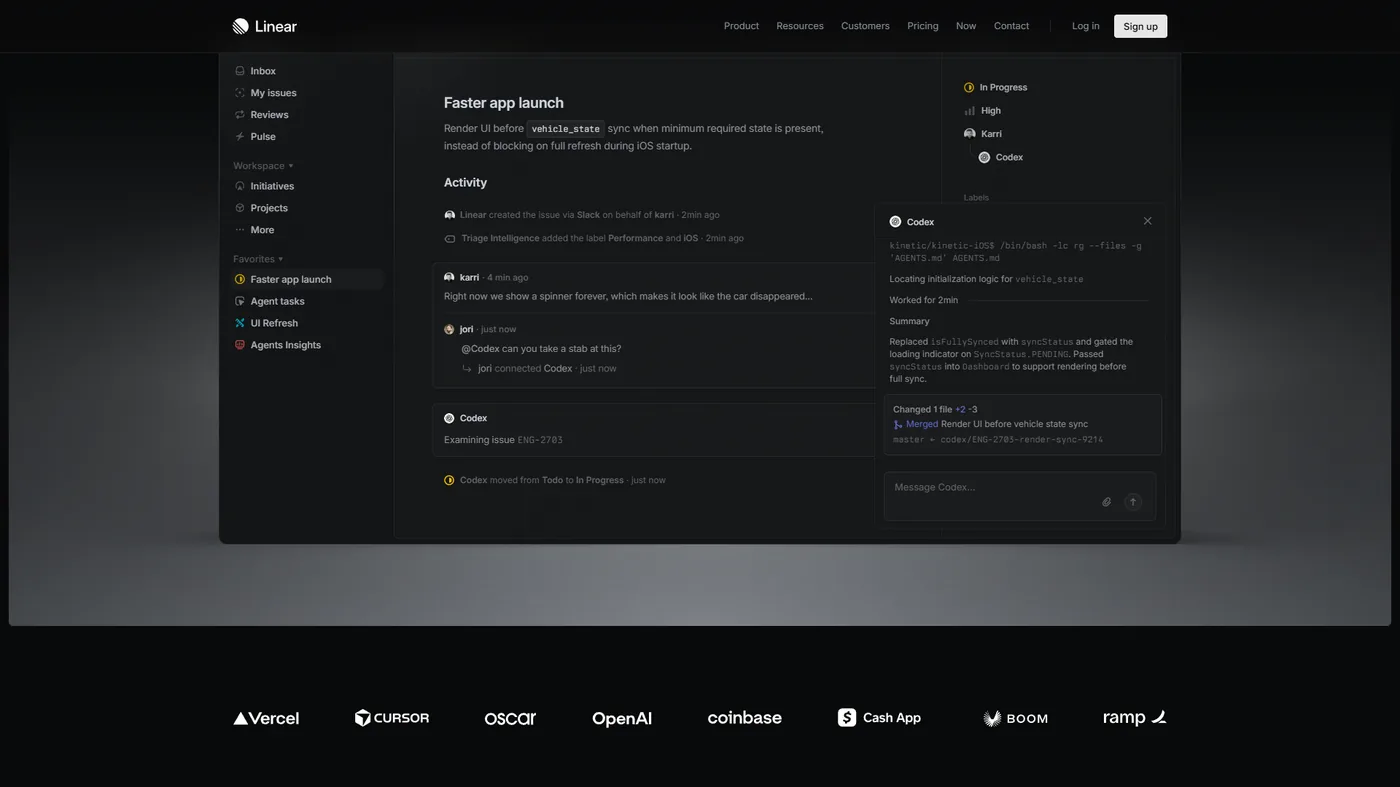Click the Linear avatar in activity feed
This screenshot has height=787, width=1400.
click(x=450, y=215)
